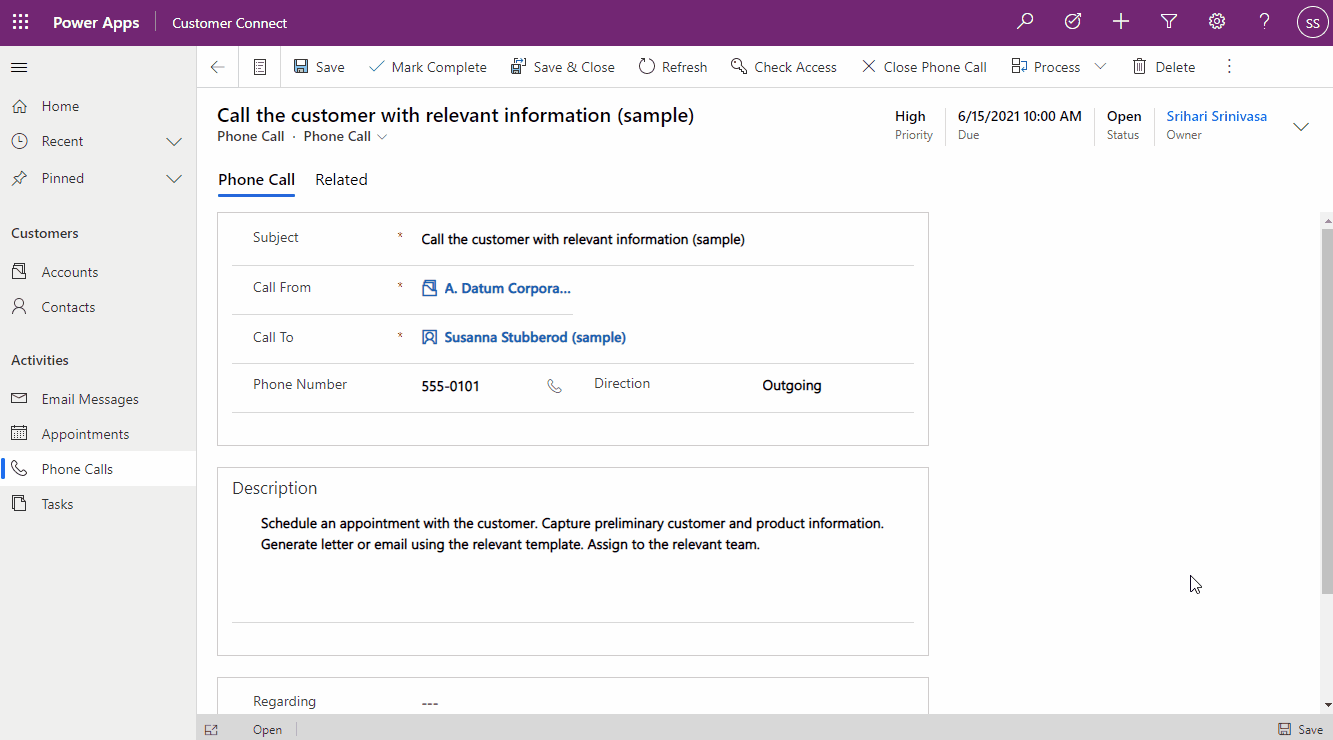This screenshot has width=1333, height=740.
Task: Switch to the Related tab
Action: 341,180
